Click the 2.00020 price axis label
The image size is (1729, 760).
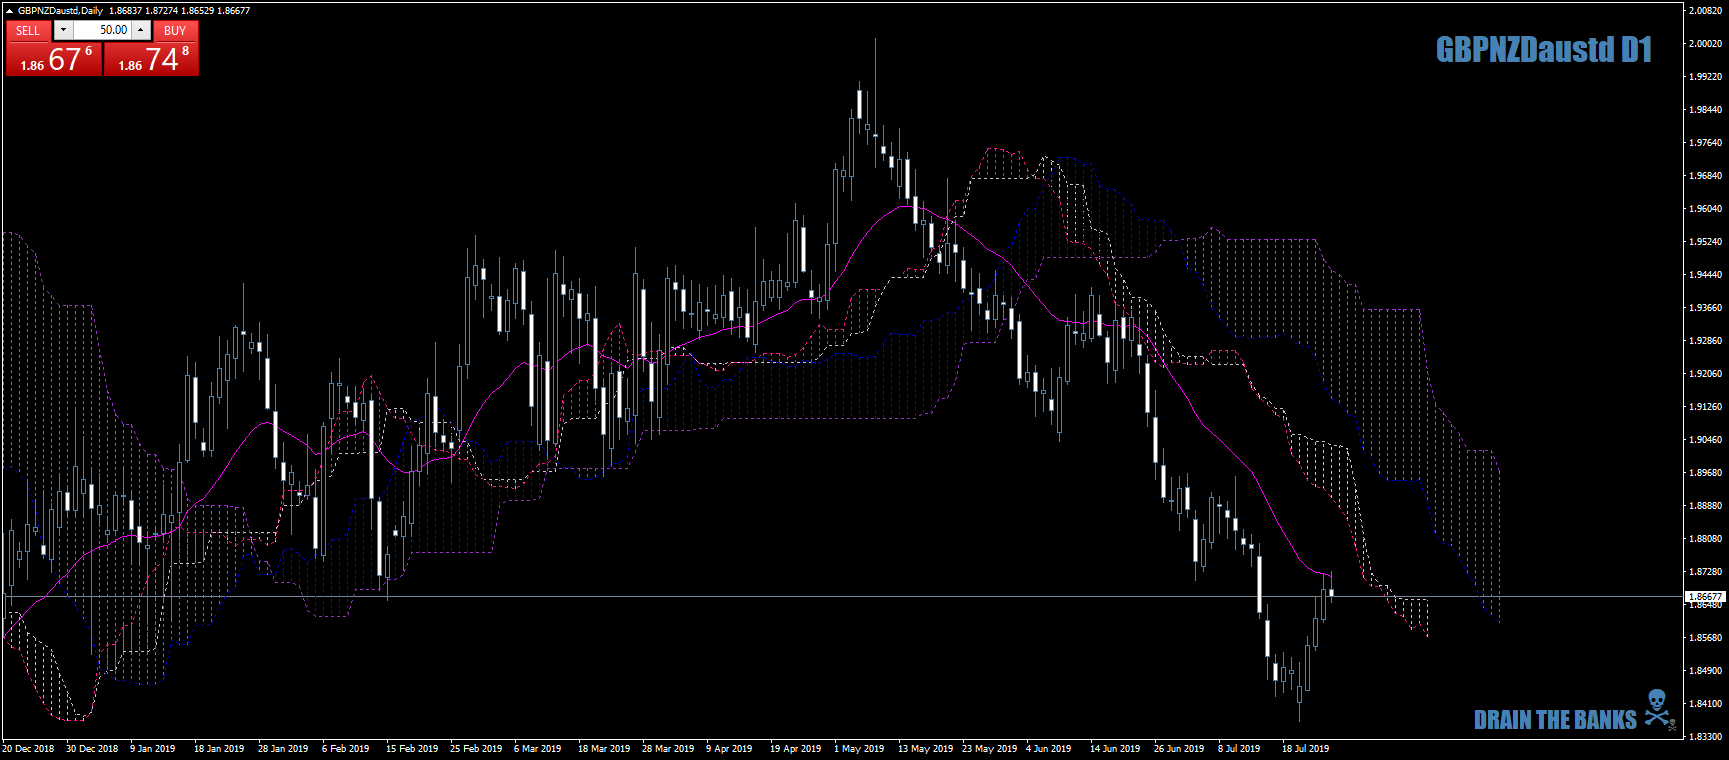1705,43
